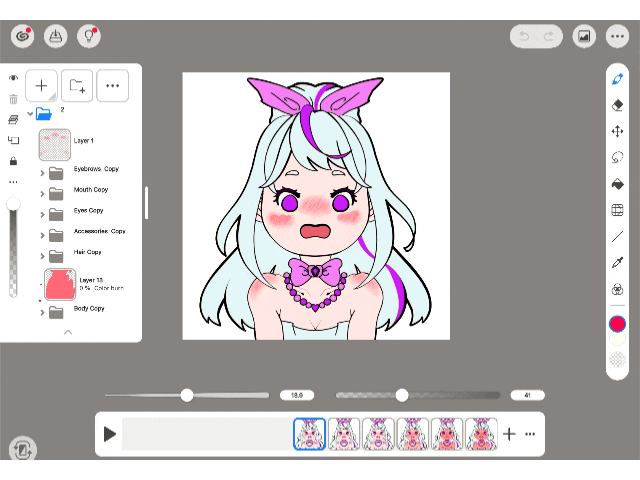
Task: Click the rotate canvas icon bottom-left
Action: click(22, 450)
